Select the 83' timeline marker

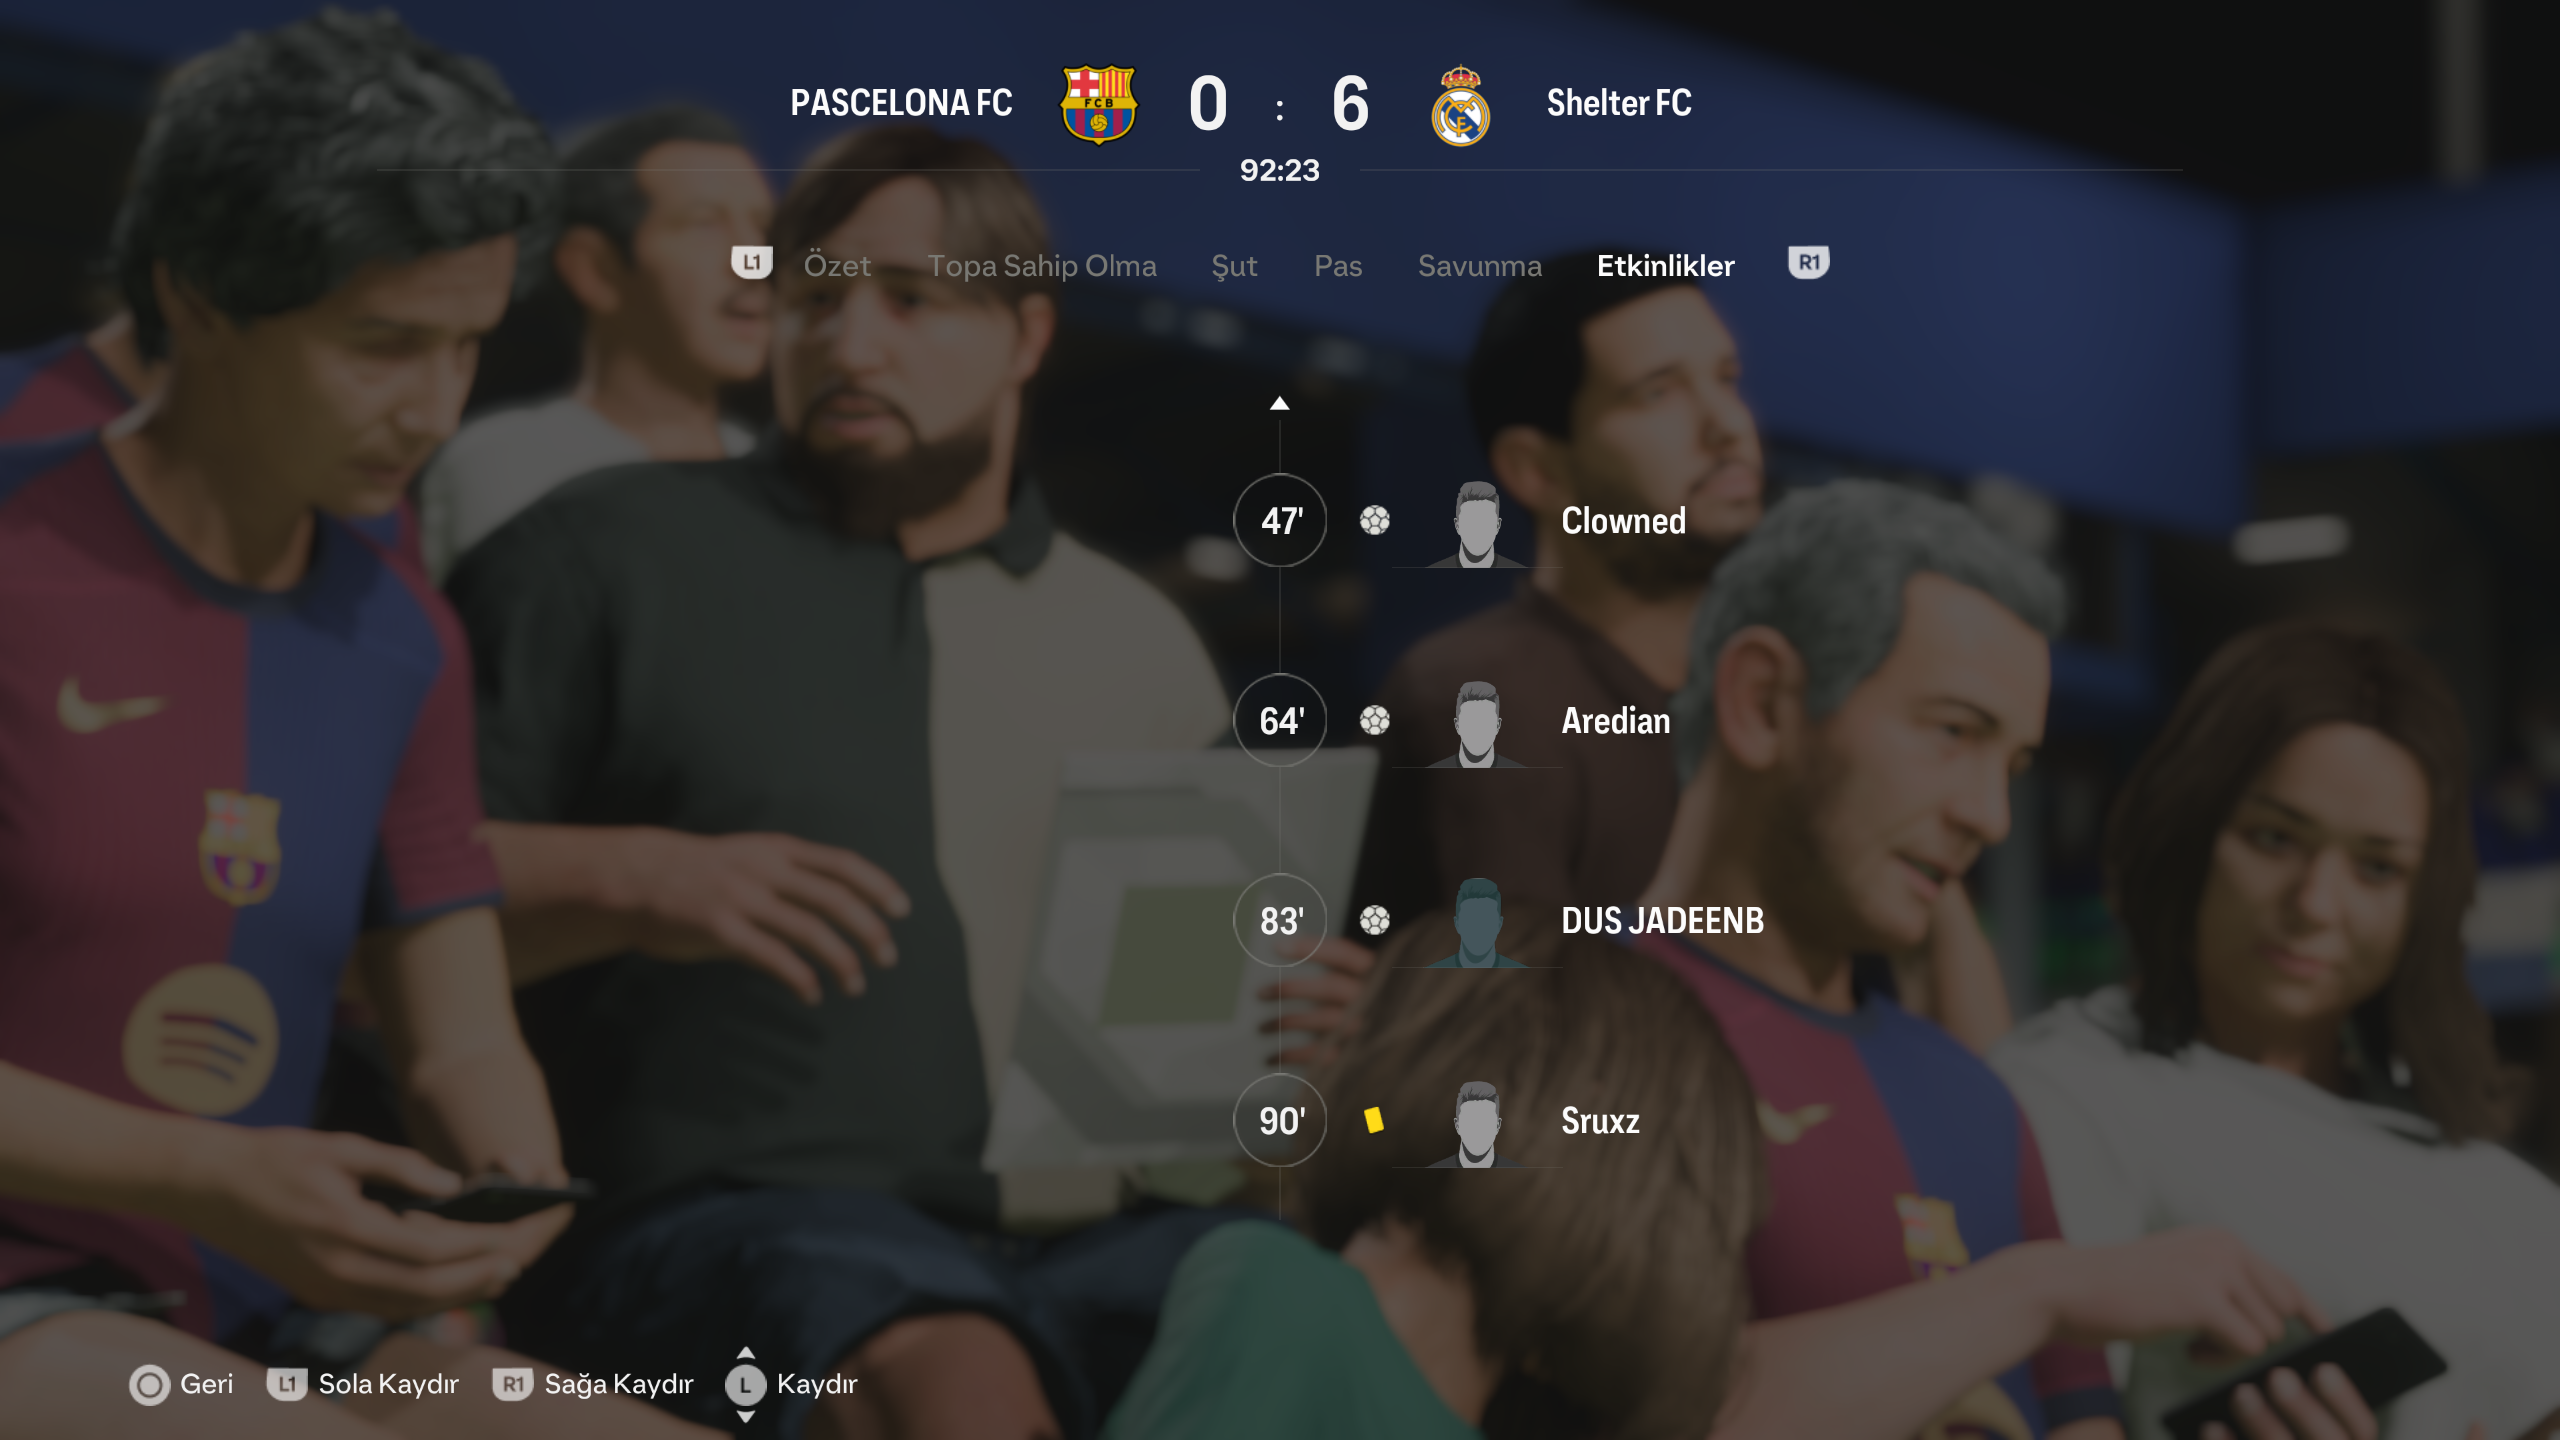(1280, 920)
